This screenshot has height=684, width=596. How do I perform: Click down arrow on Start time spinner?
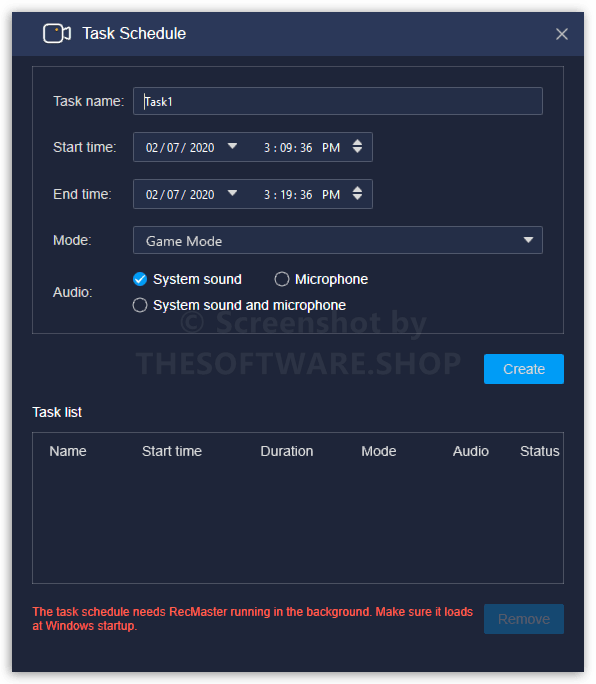(x=357, y=150)
